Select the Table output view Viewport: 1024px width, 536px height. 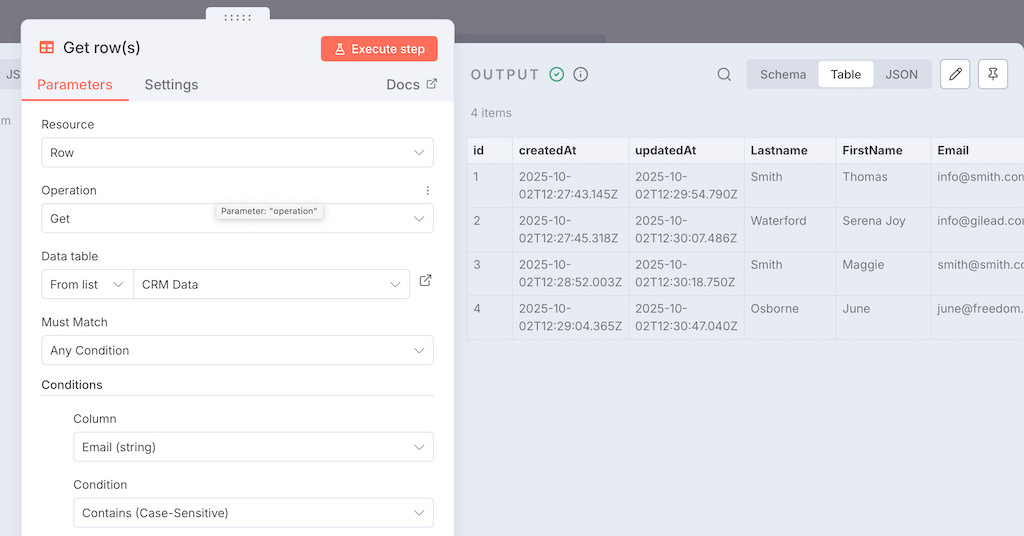845,74
